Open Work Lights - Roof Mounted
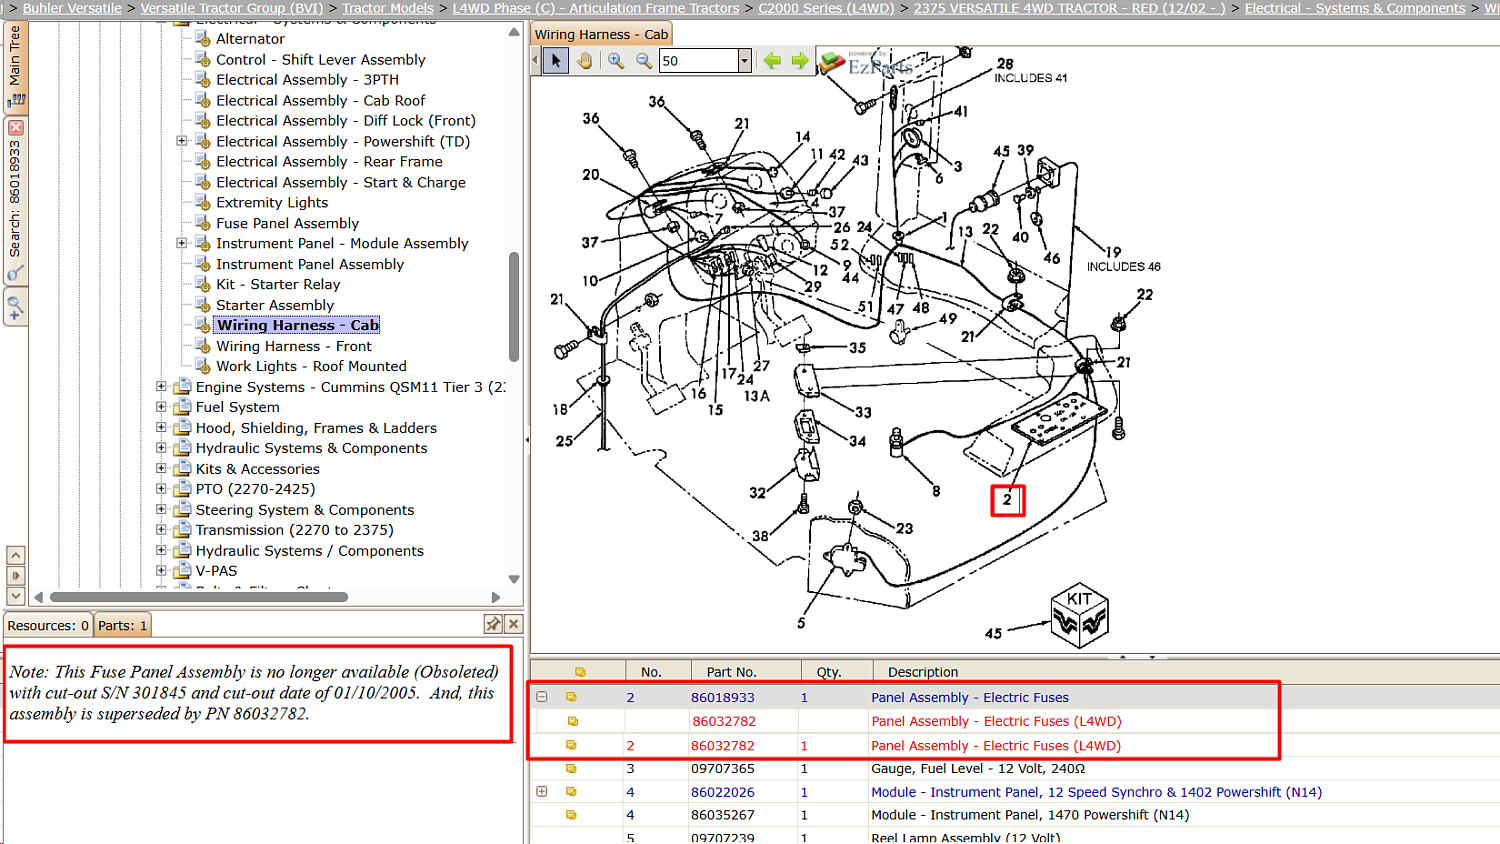The height and width of the screenshot is (844, 1500). pos(311,367)
